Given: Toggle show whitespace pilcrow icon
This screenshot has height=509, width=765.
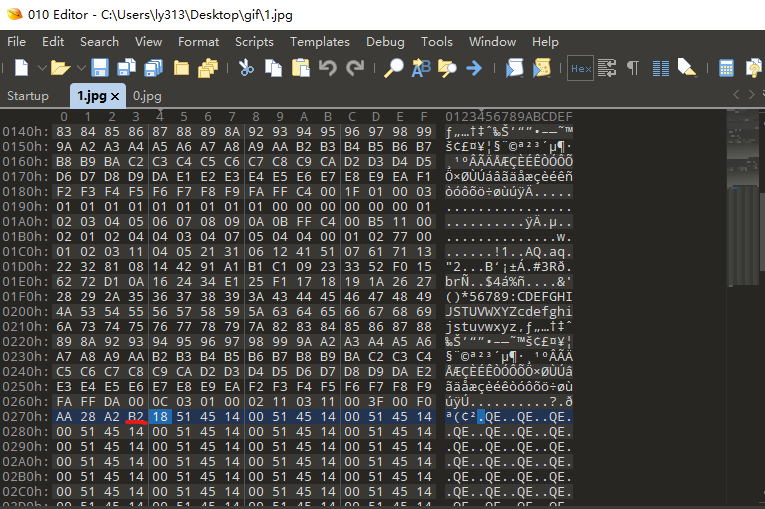Looking at the screenshot, I should pos(633,68).
